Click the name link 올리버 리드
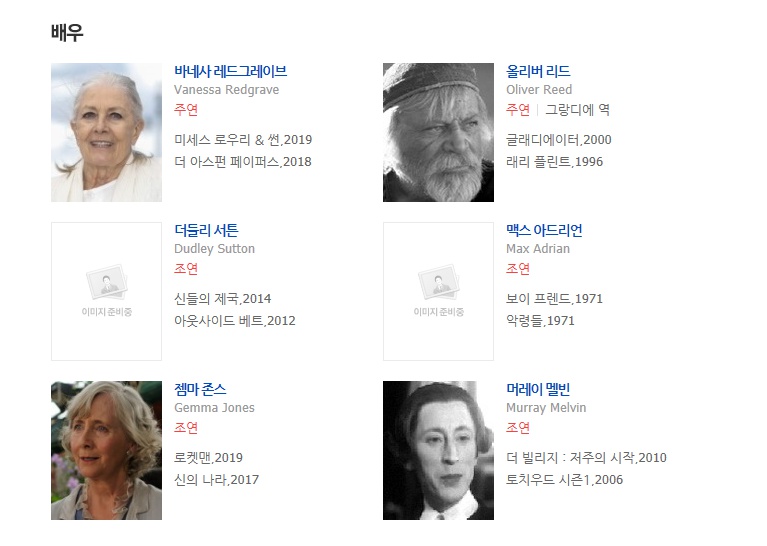 coord(538,71)
